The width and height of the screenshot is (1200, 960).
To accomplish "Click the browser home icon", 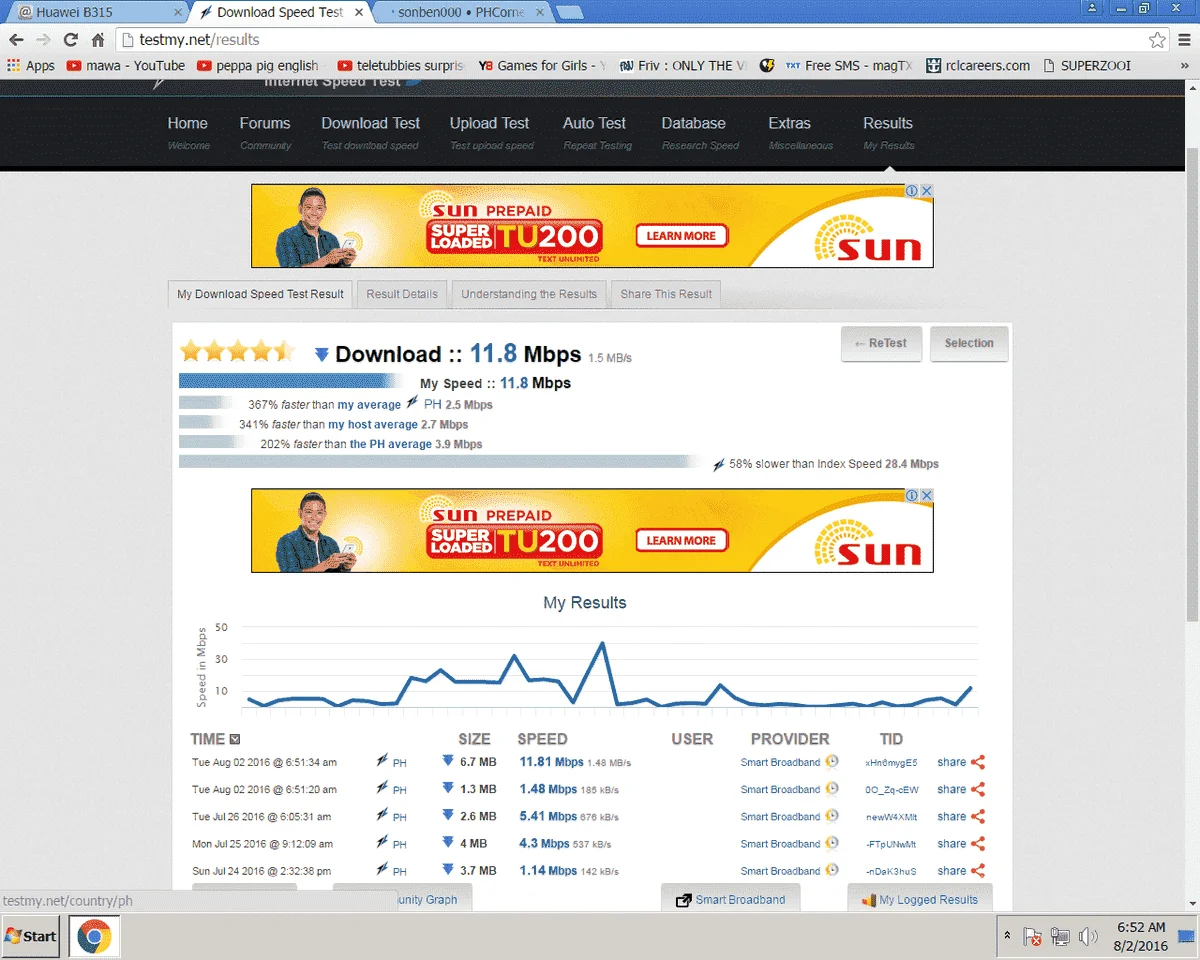I will [98, 40].
